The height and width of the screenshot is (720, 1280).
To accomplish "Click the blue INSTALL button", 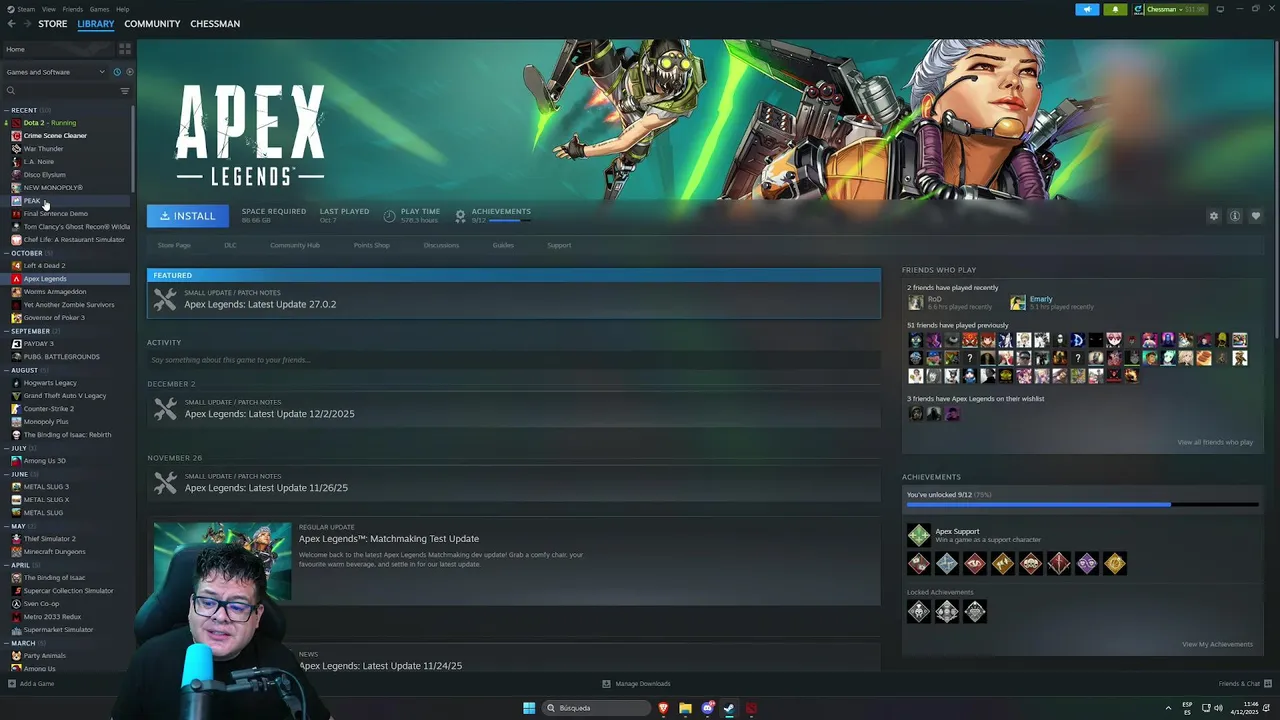I will (x=187, y=216).
